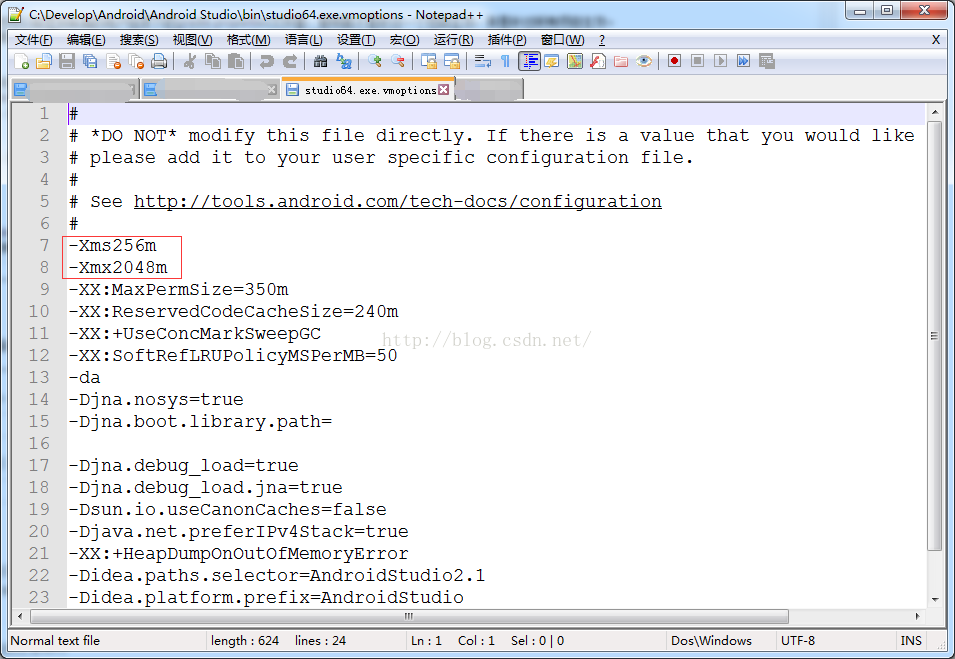Open the 文件(F) menu
Viewport: 955px width, 659px height.
point(33,40)
